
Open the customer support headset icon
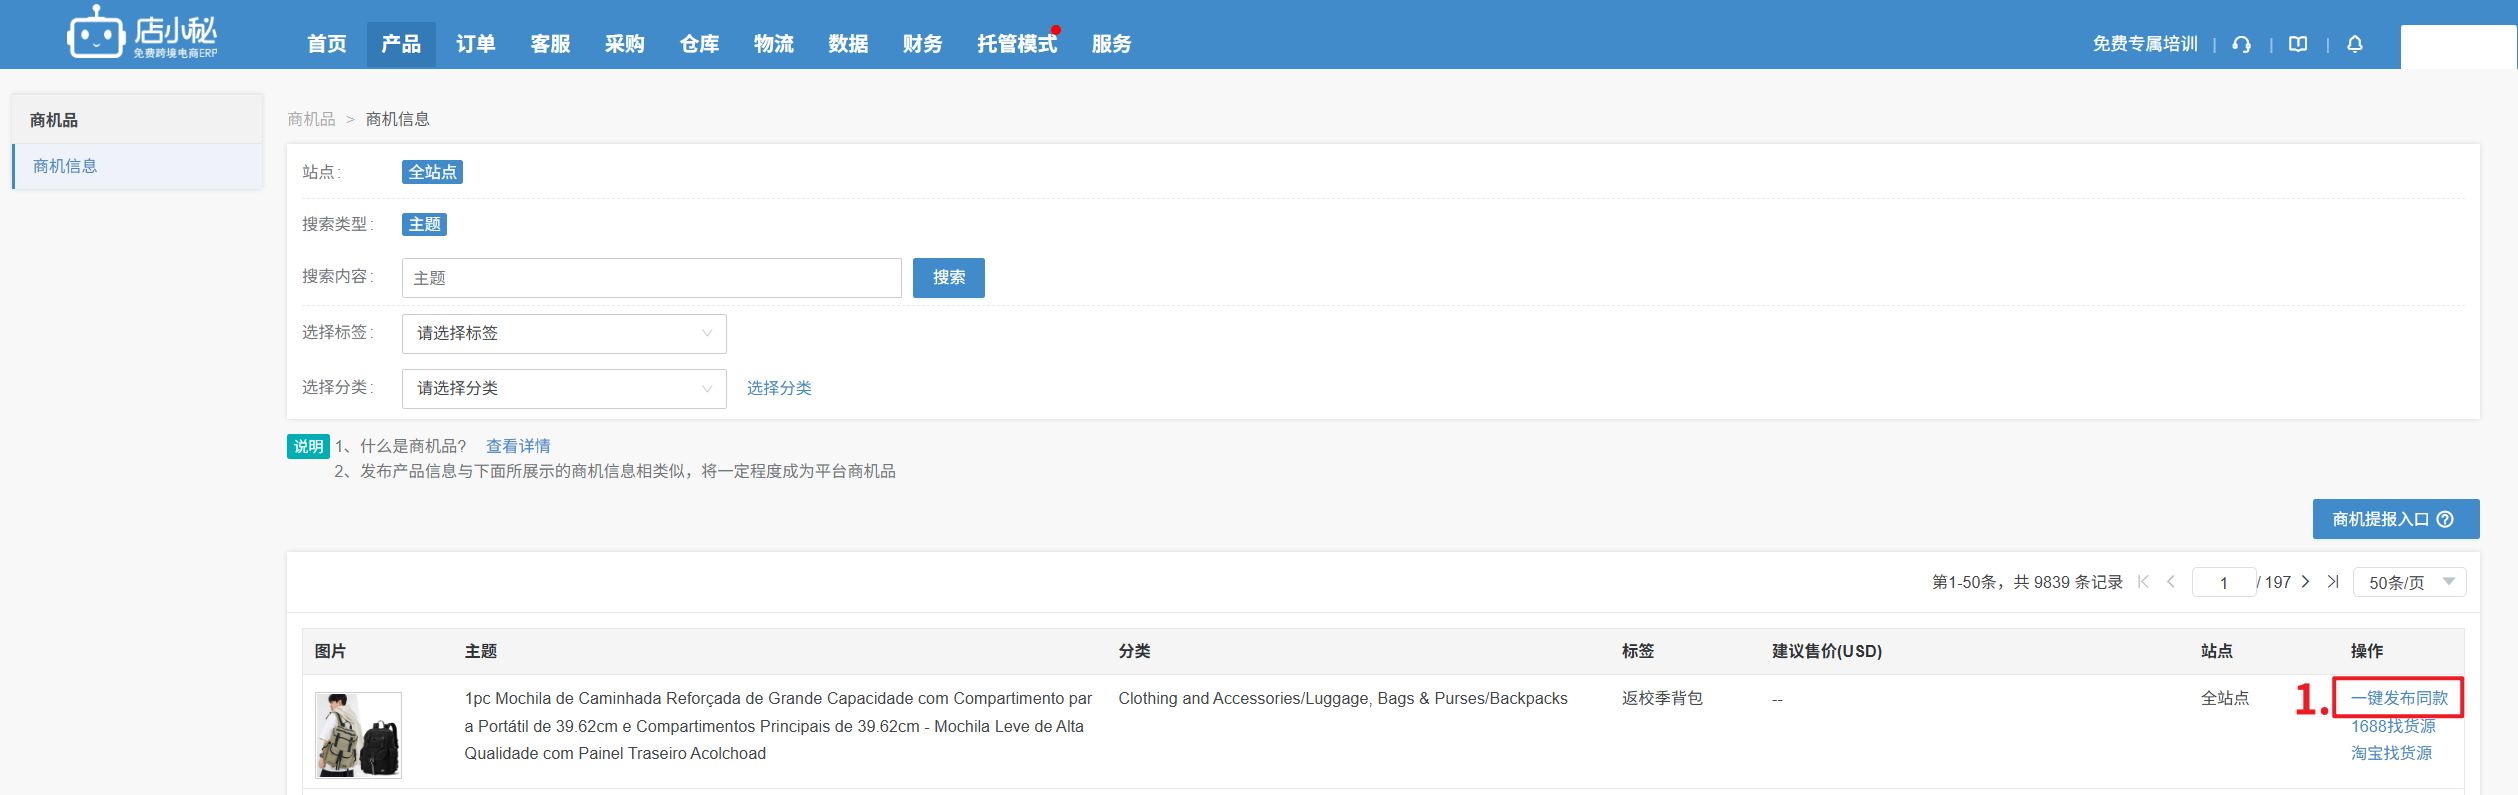[x=2242, y=44]
